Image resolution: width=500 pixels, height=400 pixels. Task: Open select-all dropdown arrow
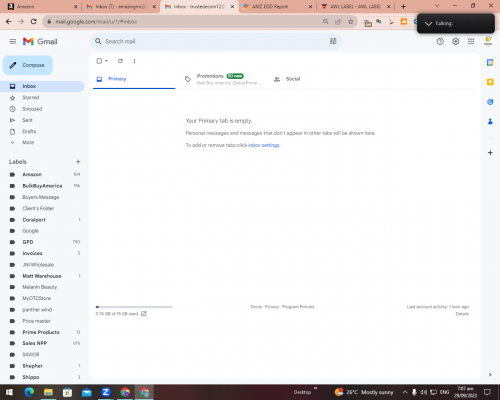[106, 61]
